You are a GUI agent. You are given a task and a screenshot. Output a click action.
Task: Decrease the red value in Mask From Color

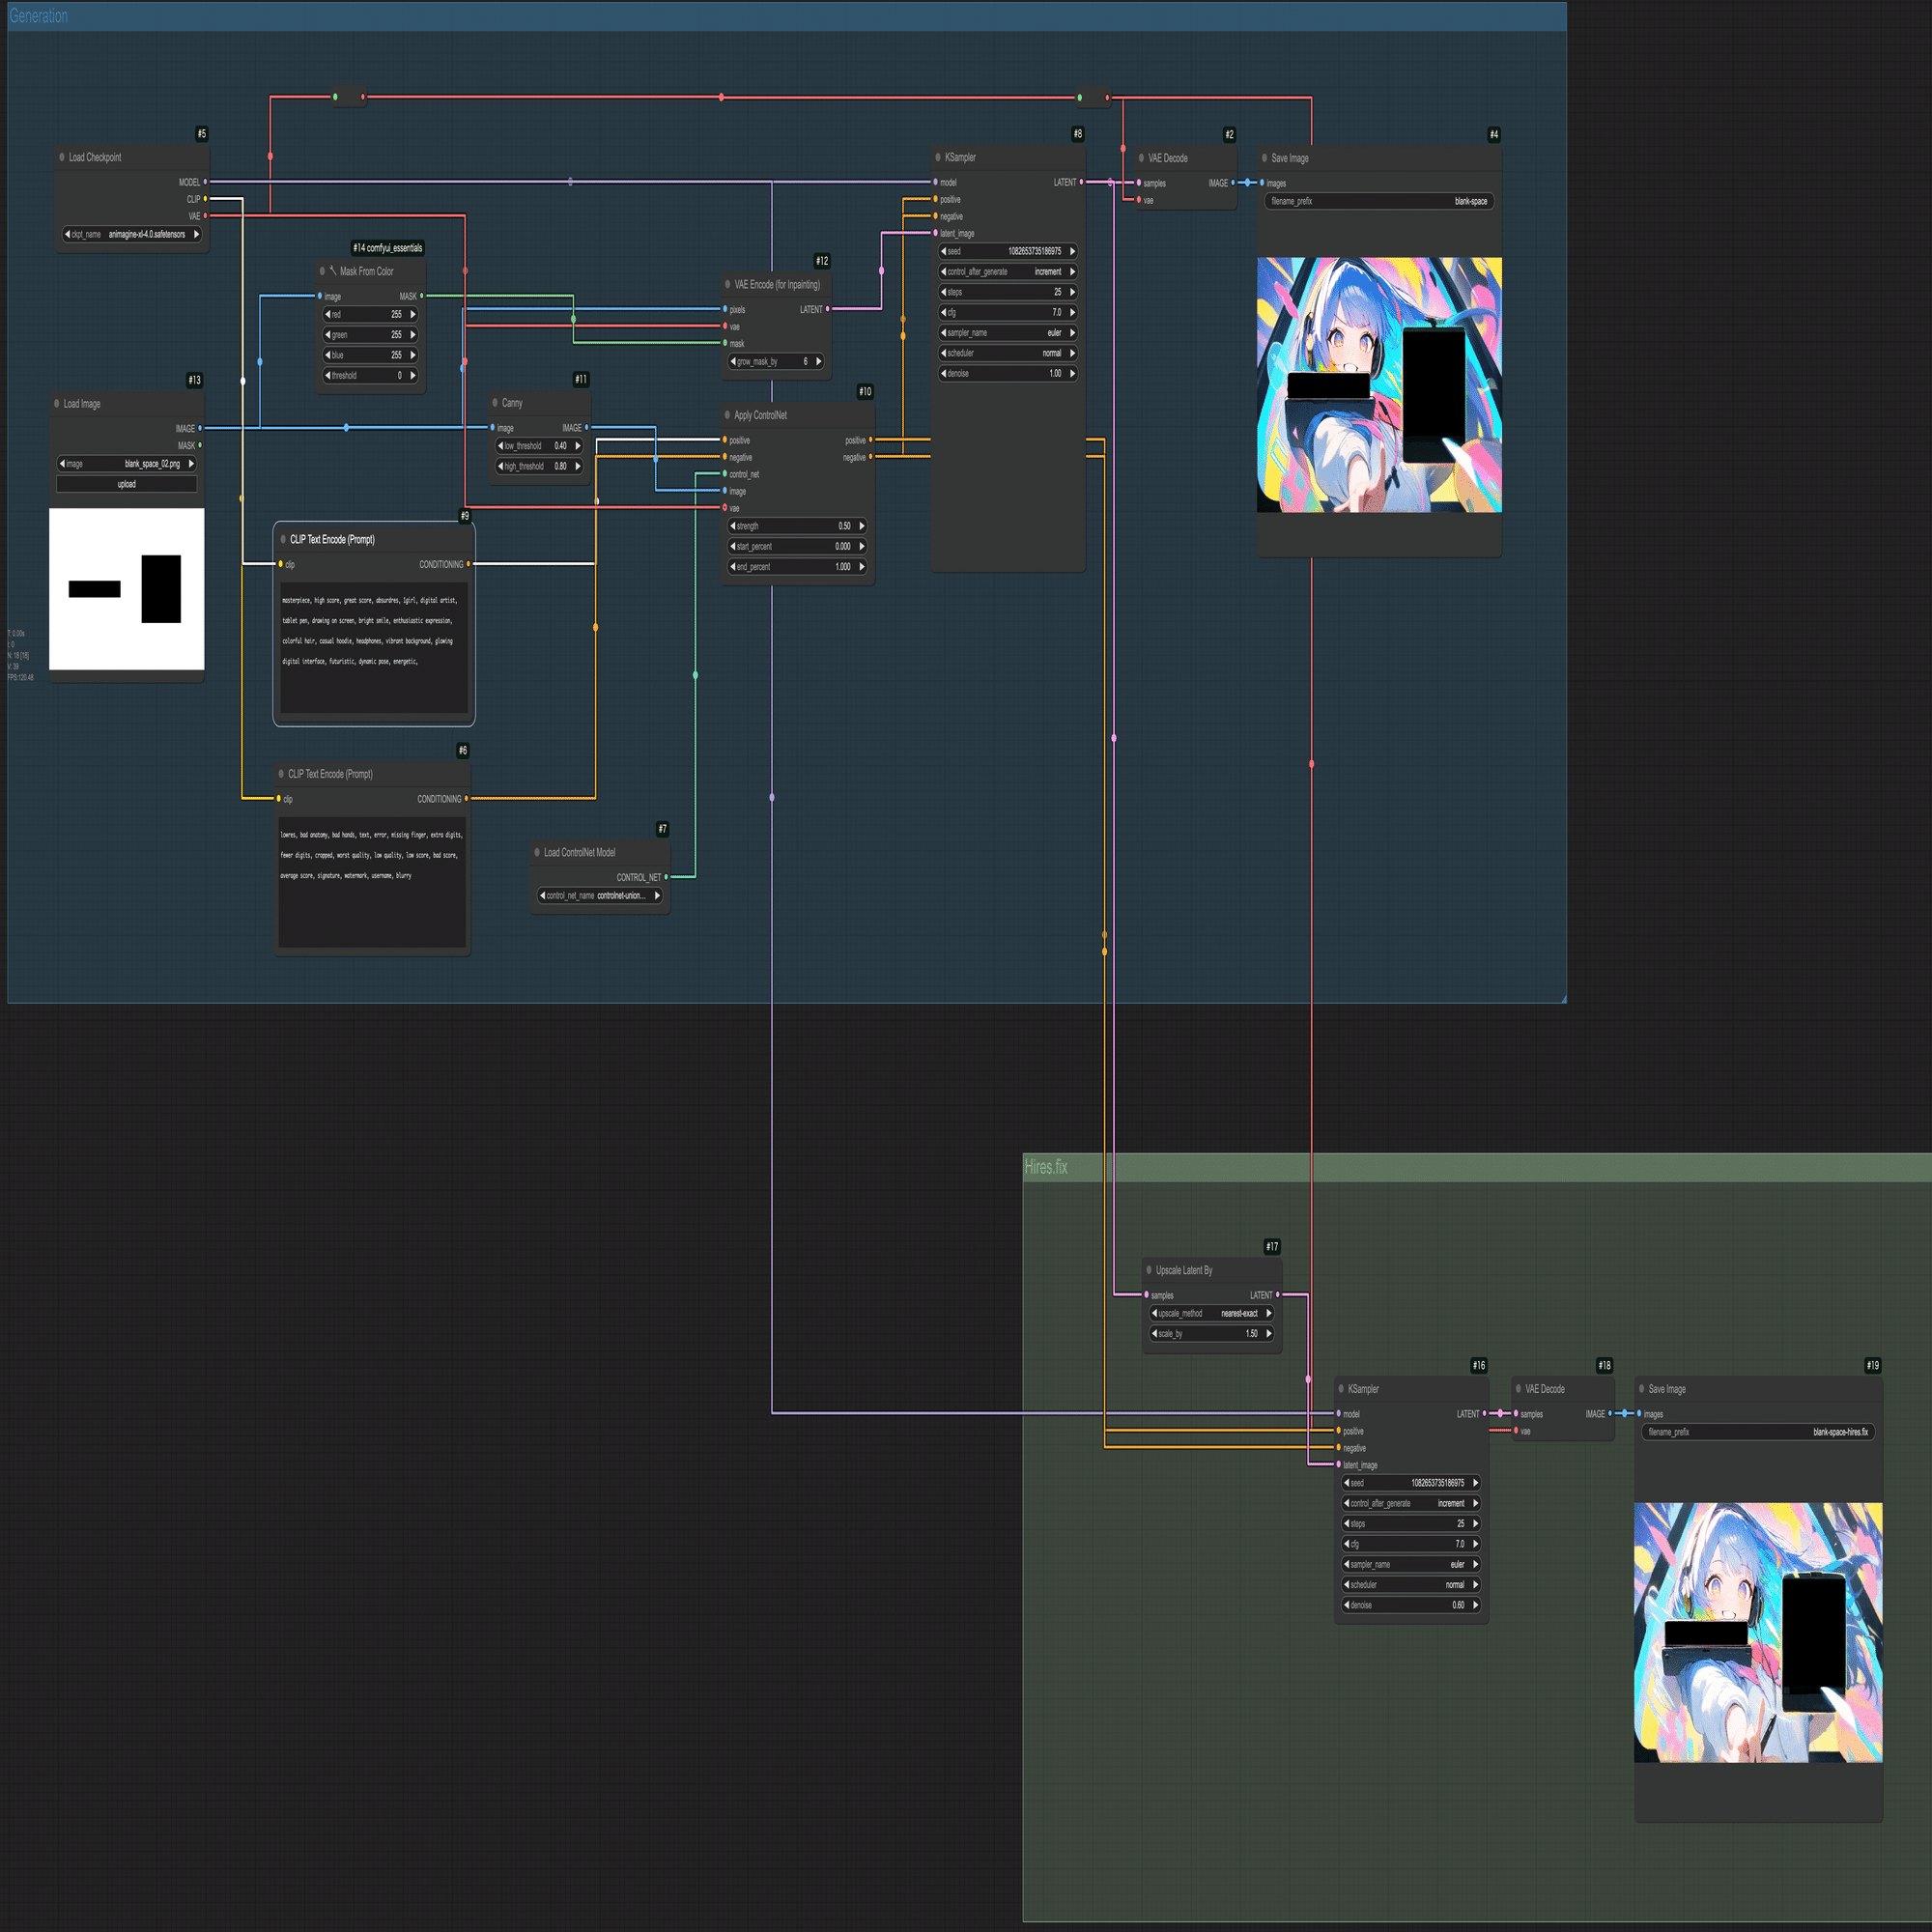(328, 314)
